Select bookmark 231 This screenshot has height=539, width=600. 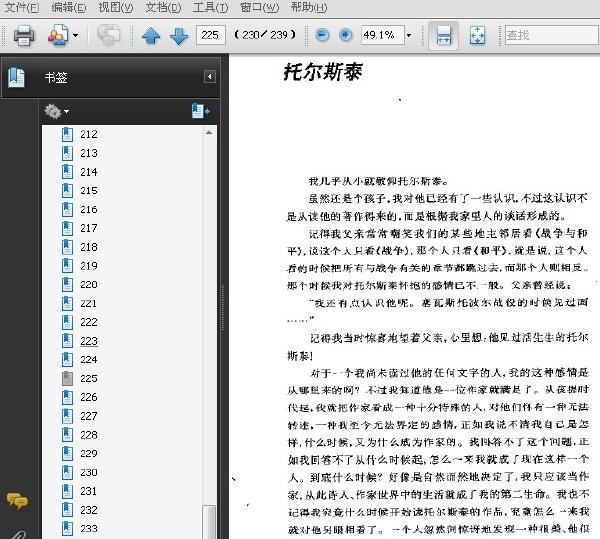pyautogui.click(x=89, y=491)
